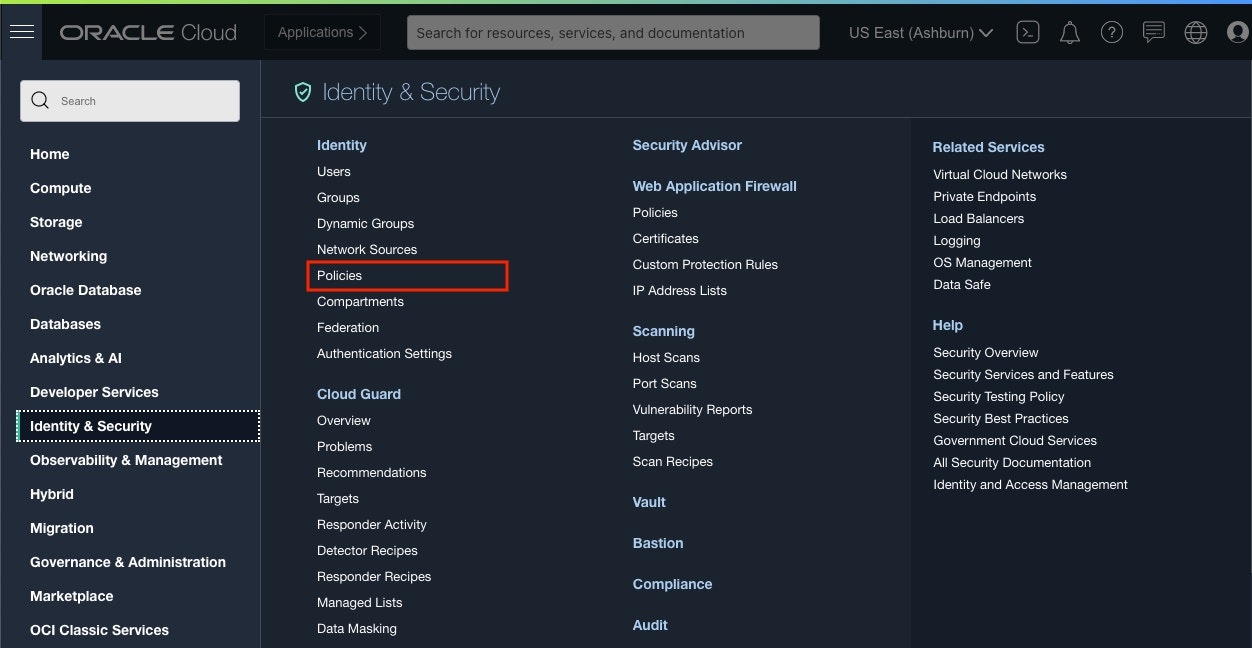Image resolution: width=1252 pixels, height=648 pixels.
Task: Open the language globe icon
Action: 1195,32
